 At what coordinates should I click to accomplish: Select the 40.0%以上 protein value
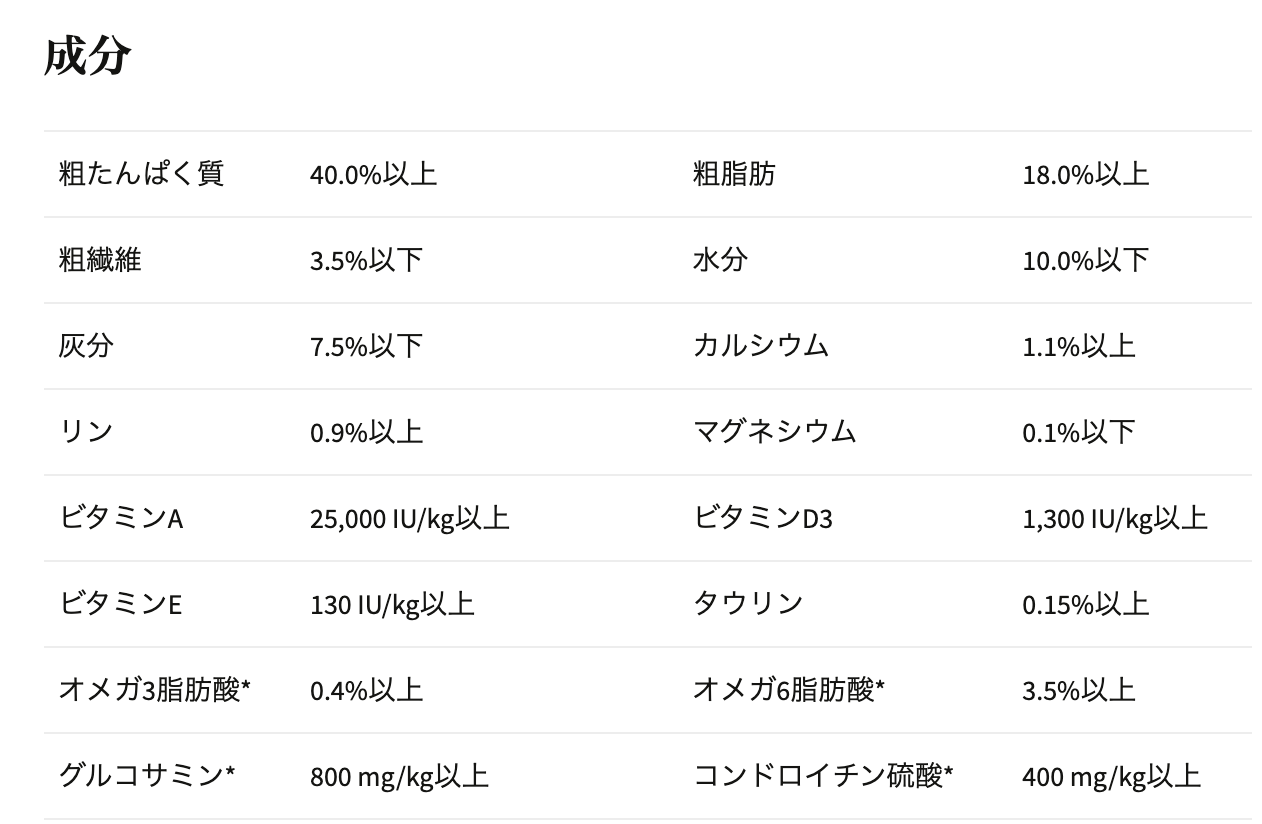click(373, 175)
